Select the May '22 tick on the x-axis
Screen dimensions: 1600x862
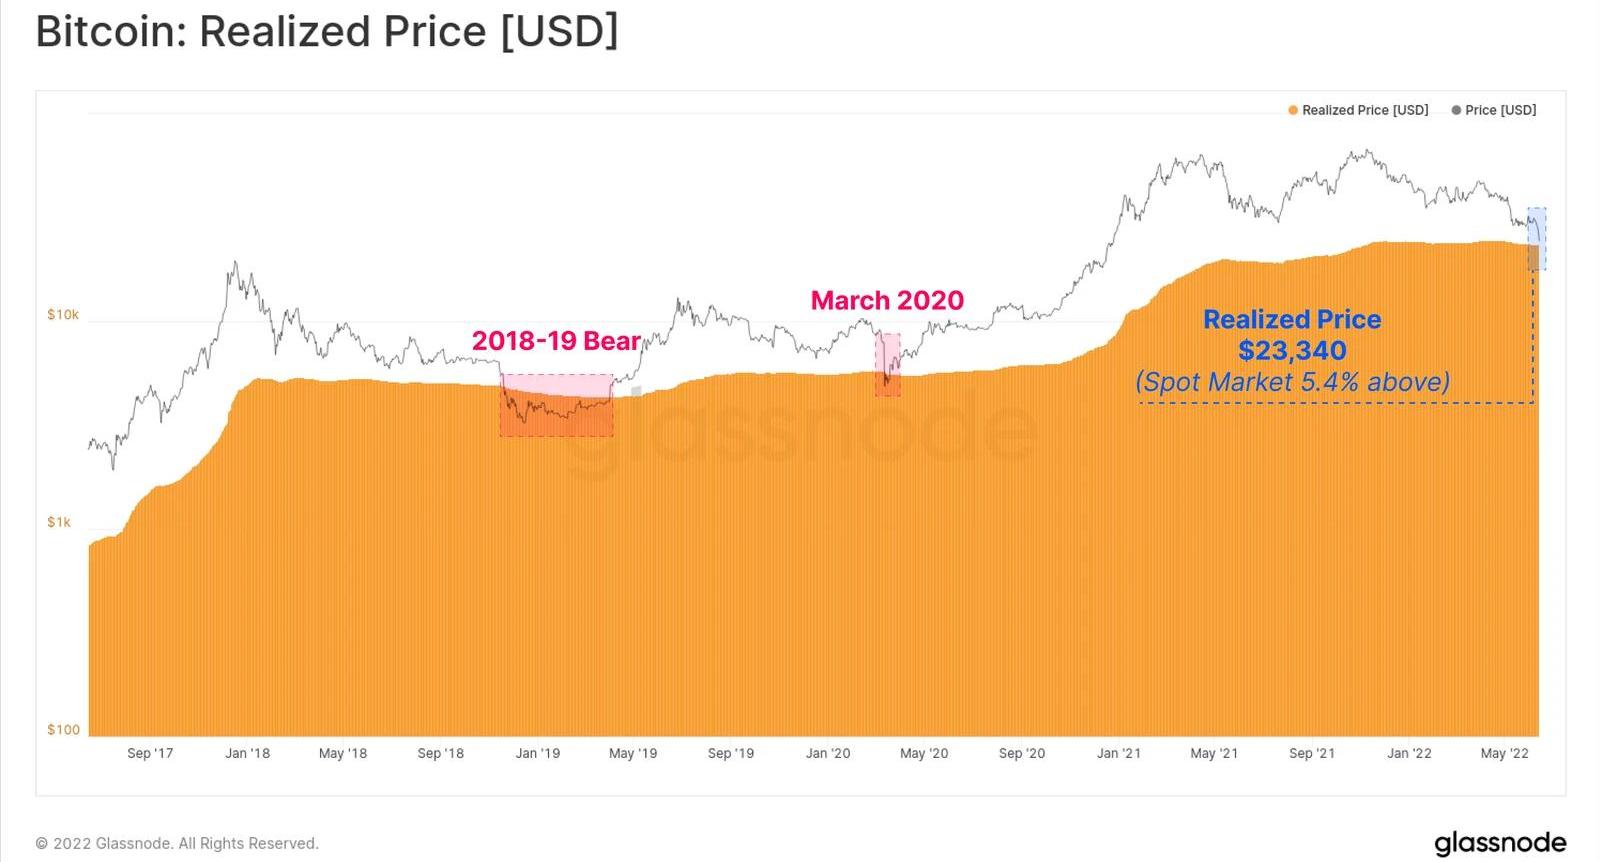coord(1505,753)
